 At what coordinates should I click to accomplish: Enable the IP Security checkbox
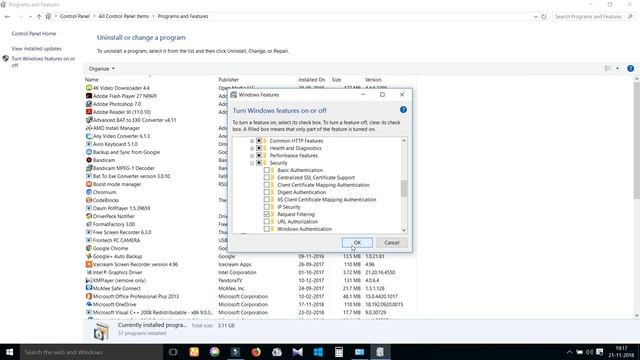(x=267, y=207)
